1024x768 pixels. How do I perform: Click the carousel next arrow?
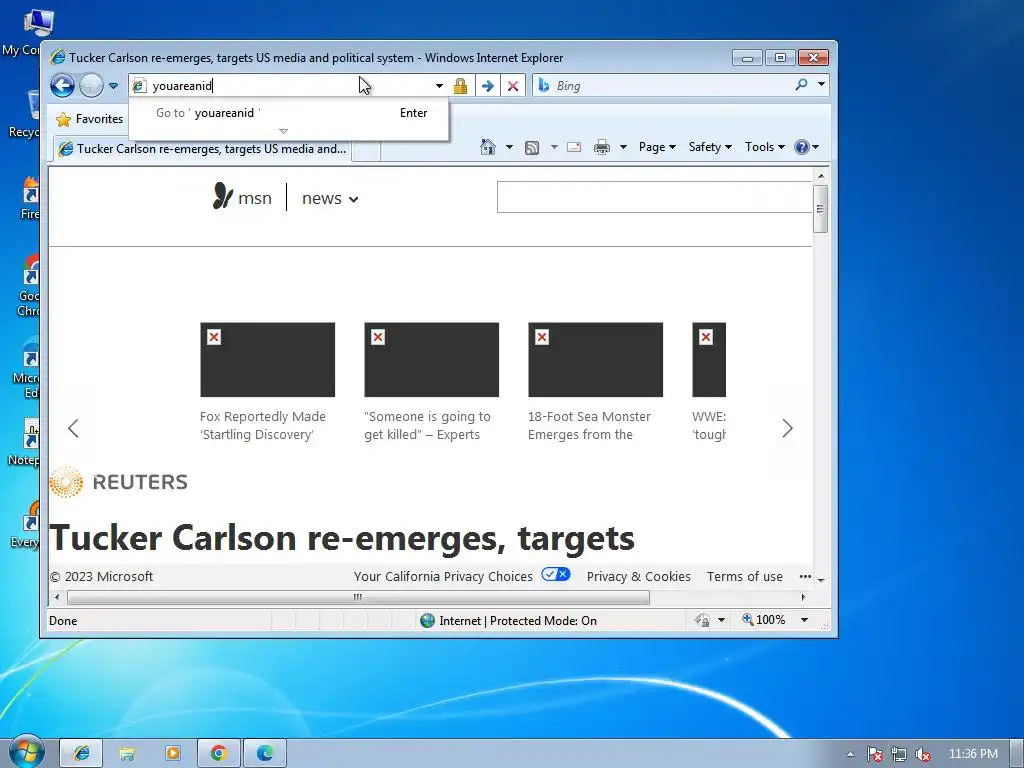(788, 428)
